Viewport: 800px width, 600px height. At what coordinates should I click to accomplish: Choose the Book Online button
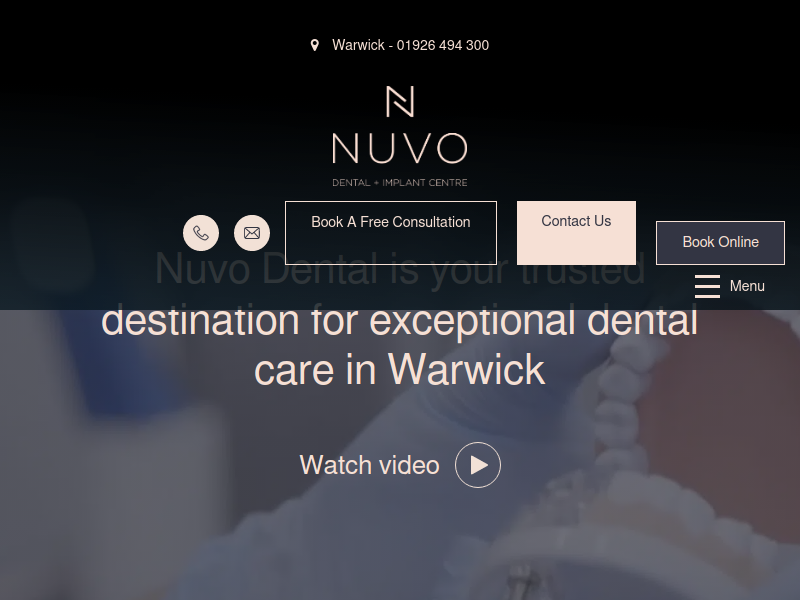click(x=720, y=243)
